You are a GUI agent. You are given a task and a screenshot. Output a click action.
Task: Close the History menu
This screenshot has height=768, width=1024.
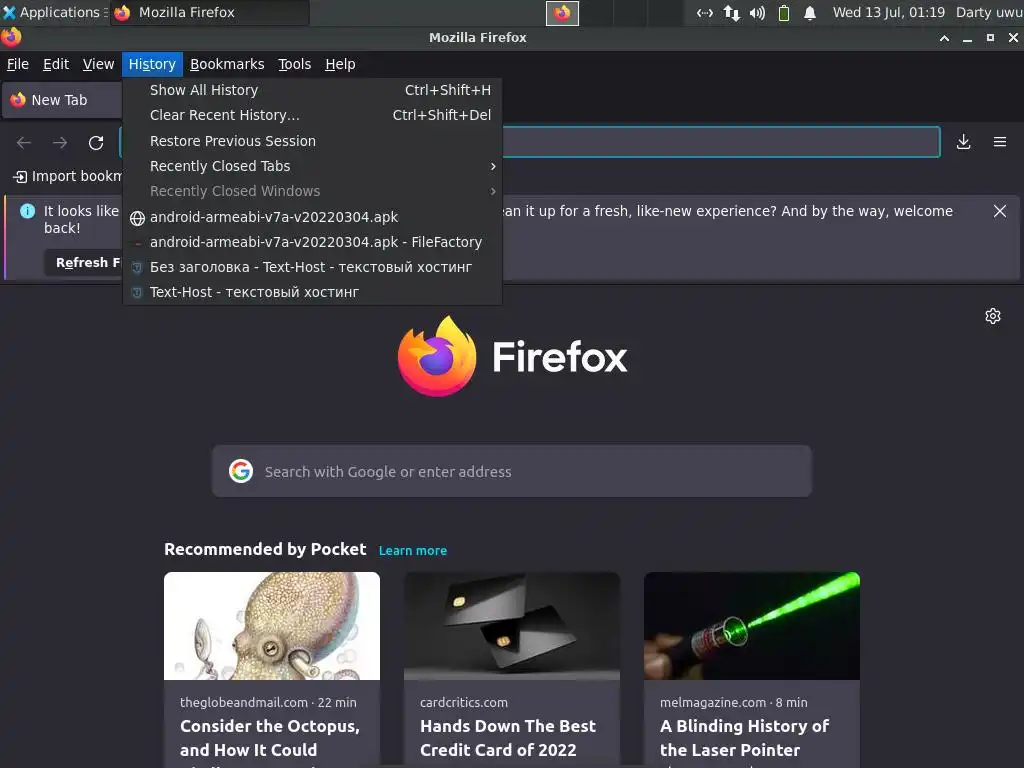tap(152, 64)
